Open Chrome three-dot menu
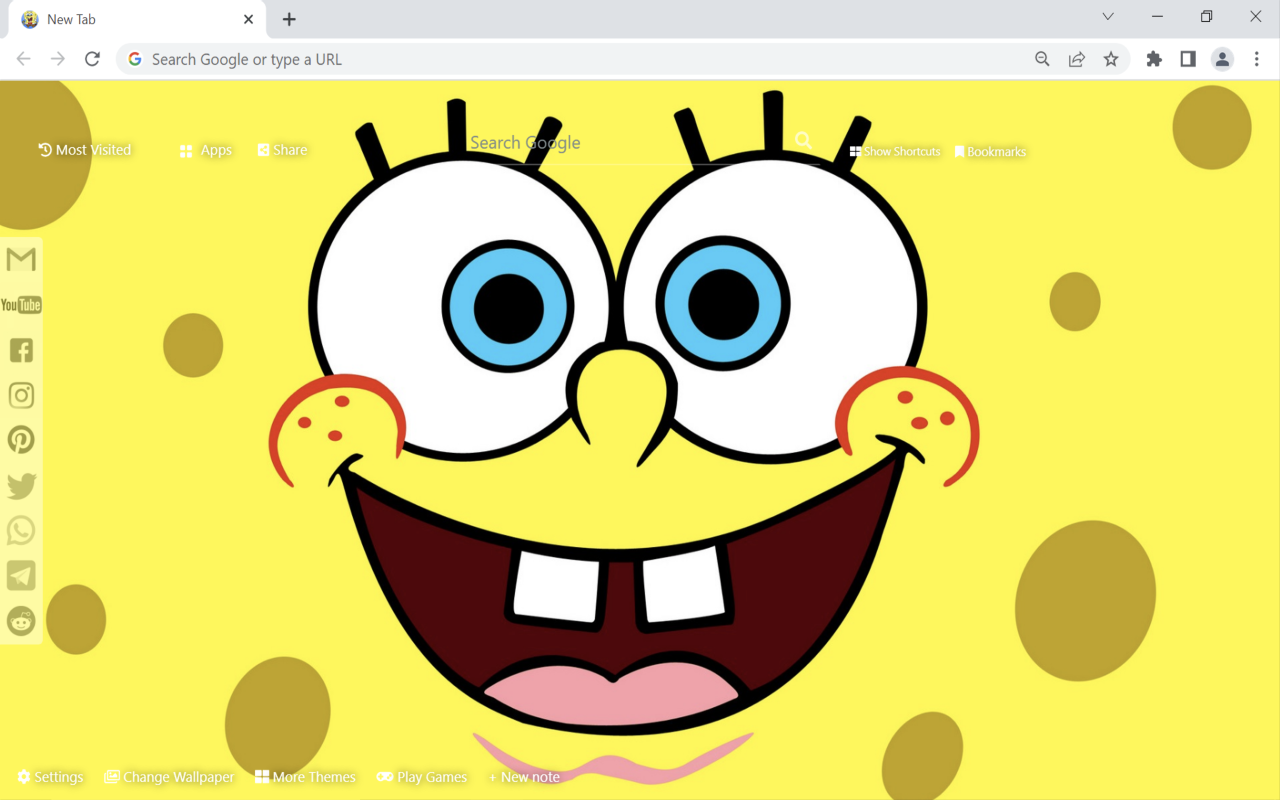This screenshot has height=800, width=1280. 1257,59
